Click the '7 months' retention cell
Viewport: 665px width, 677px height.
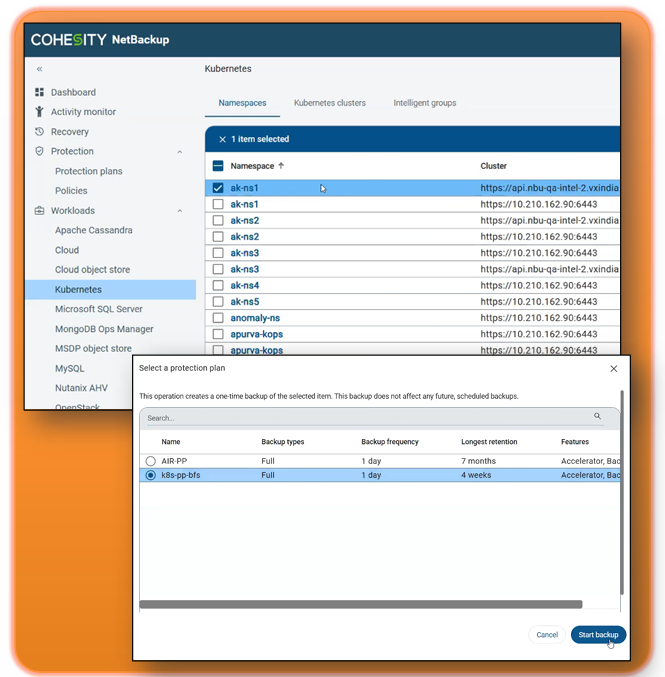[x=478, y=461]
